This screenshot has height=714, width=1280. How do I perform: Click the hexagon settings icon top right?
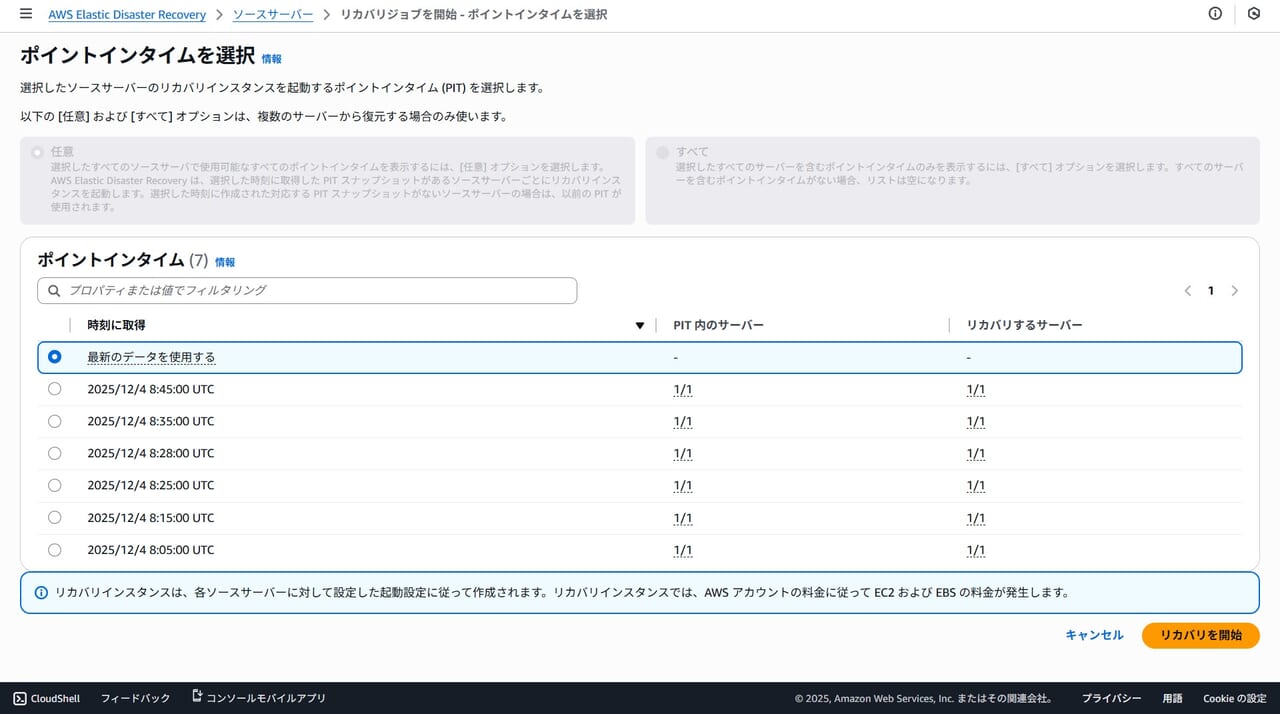(x=1253, y=14)
